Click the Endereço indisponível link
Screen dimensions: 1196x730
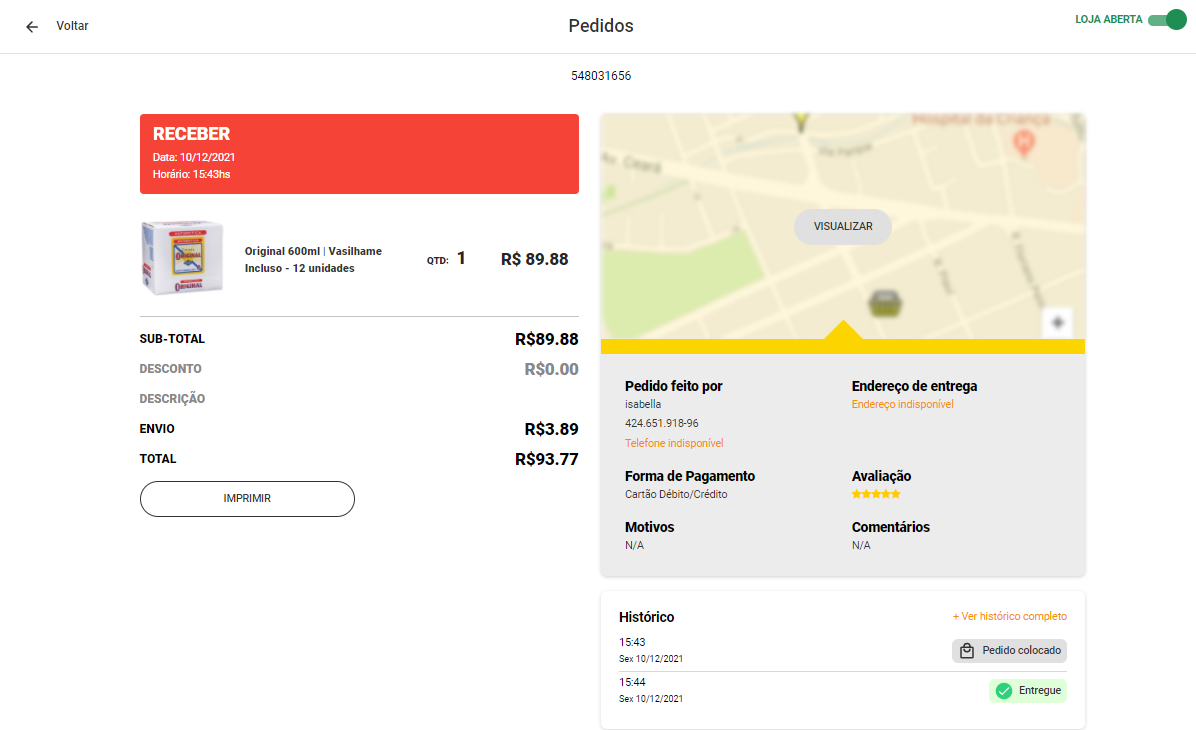(903, 405)
